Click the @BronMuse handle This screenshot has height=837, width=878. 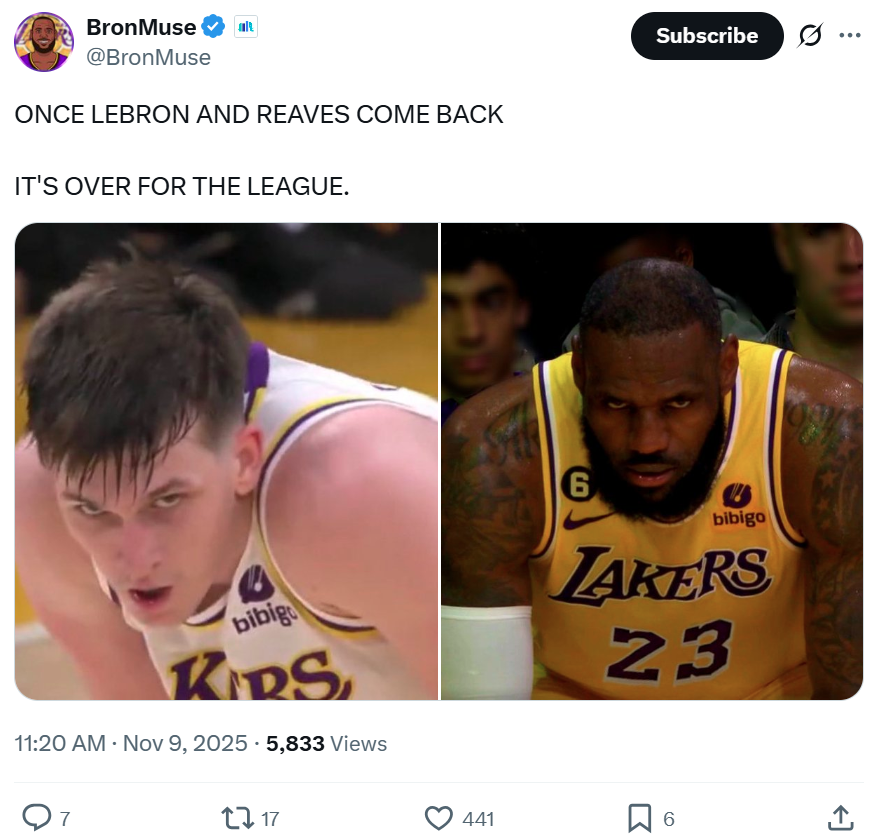coord(149,57)
